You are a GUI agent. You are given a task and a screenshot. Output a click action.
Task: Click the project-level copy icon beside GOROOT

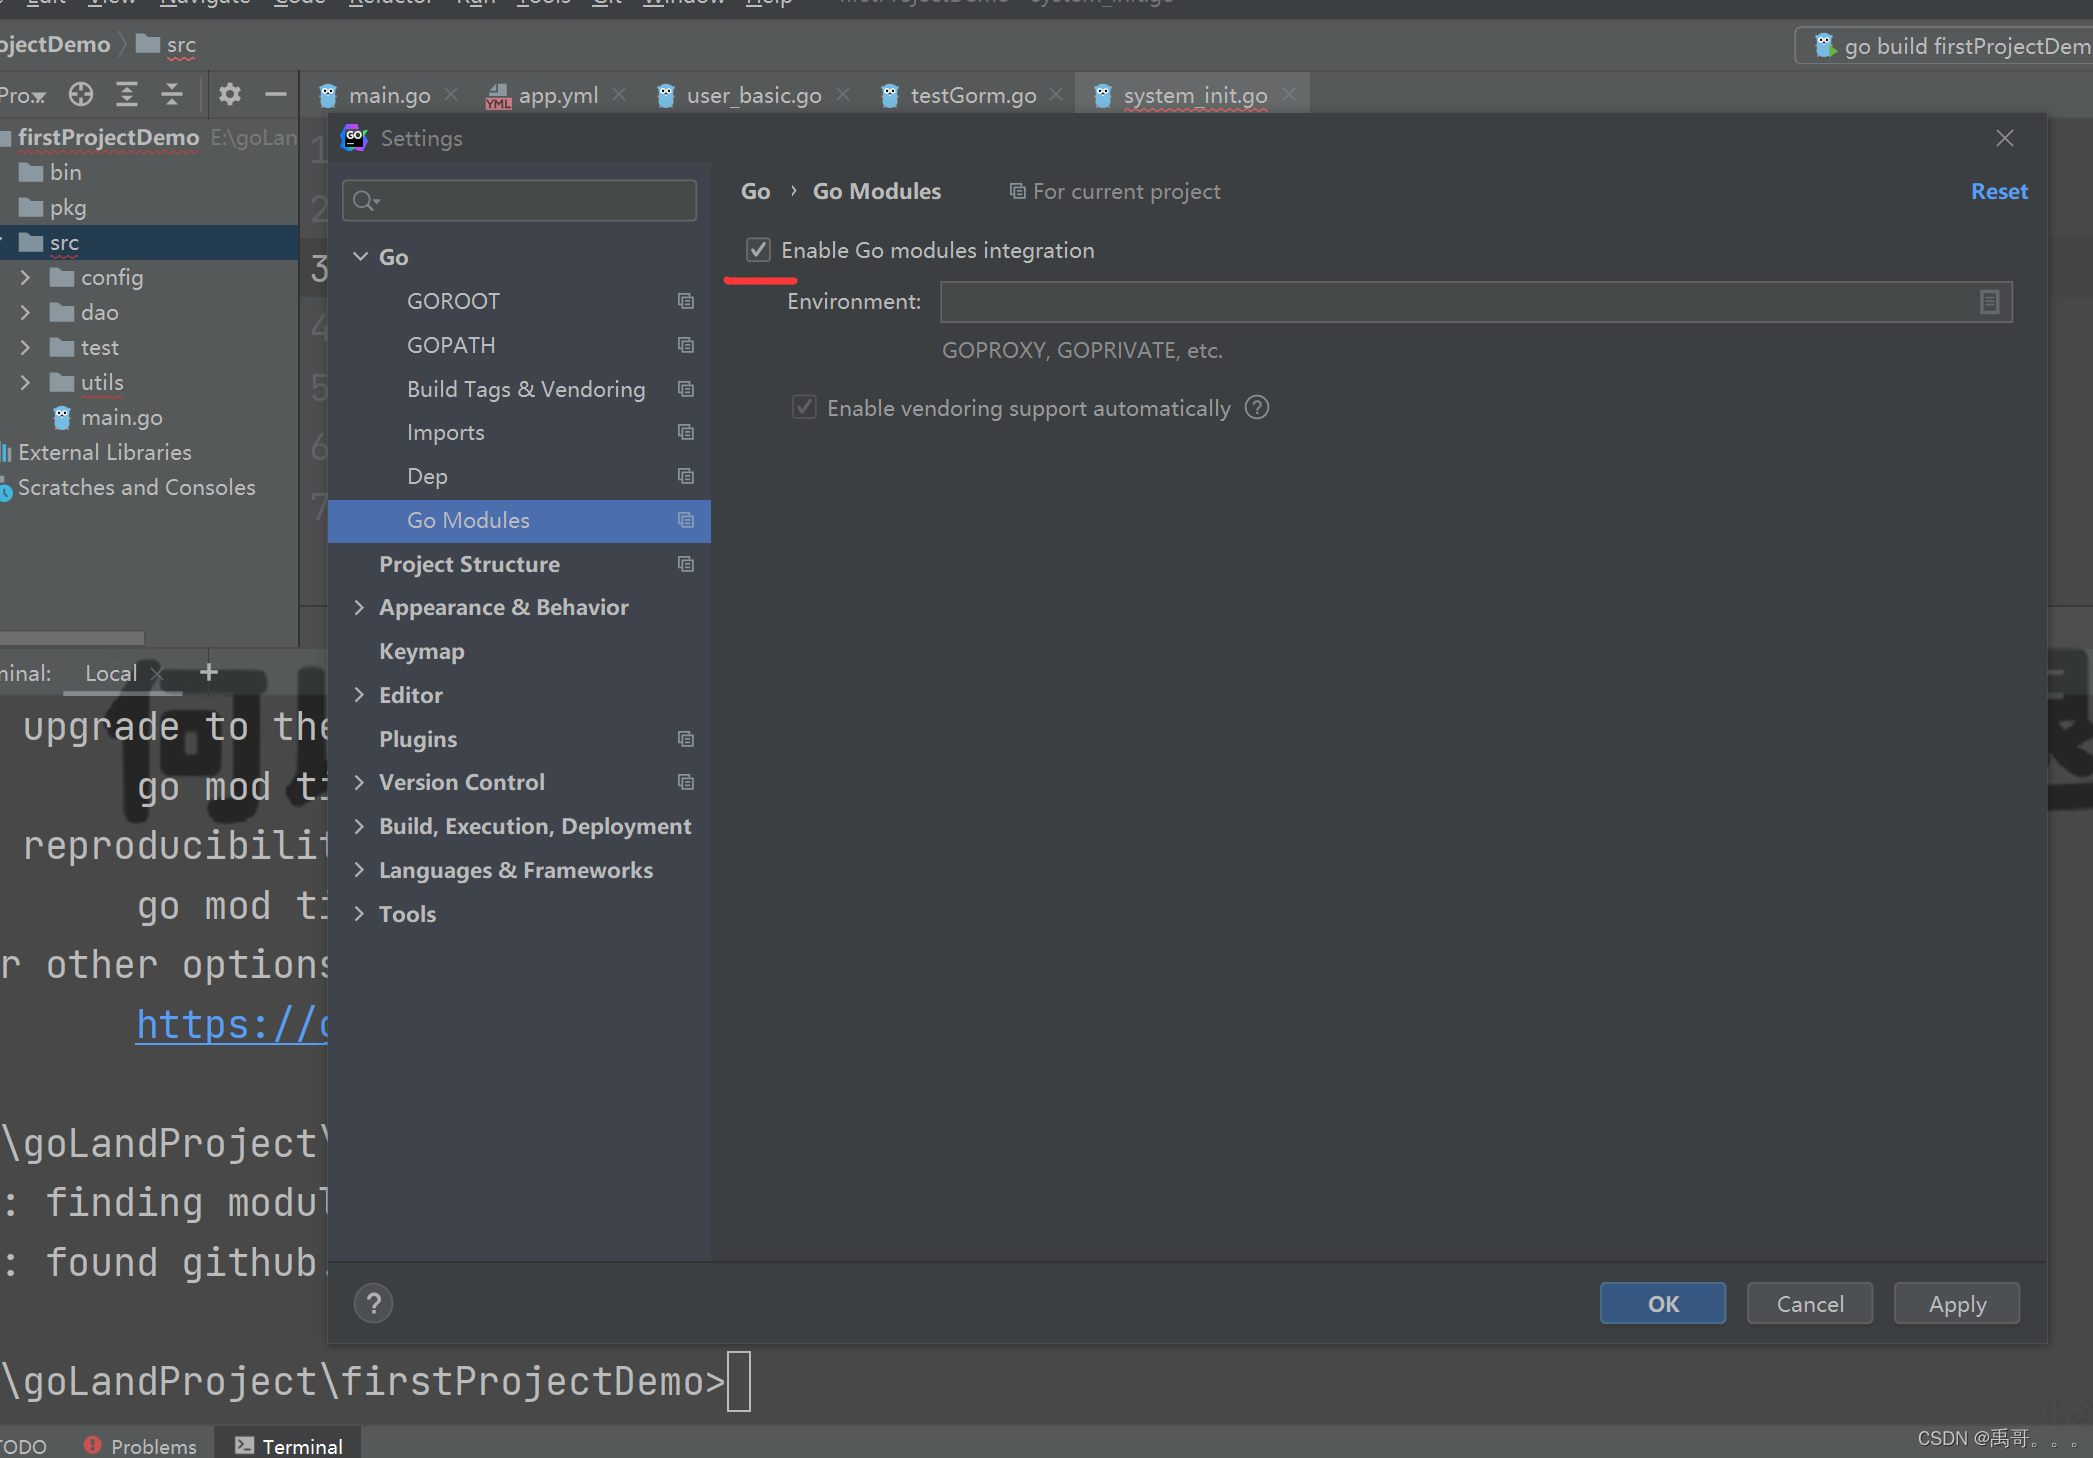point(686,301)
